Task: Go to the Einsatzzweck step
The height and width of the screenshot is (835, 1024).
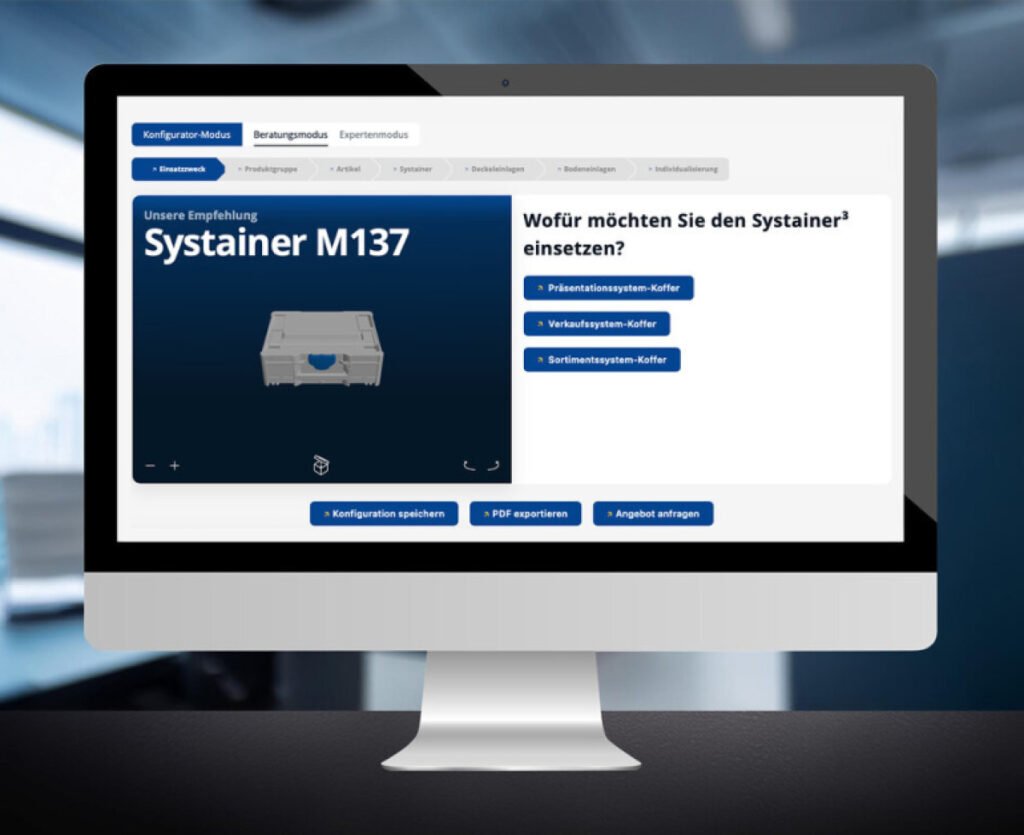Action: click(x=178, y=169)
